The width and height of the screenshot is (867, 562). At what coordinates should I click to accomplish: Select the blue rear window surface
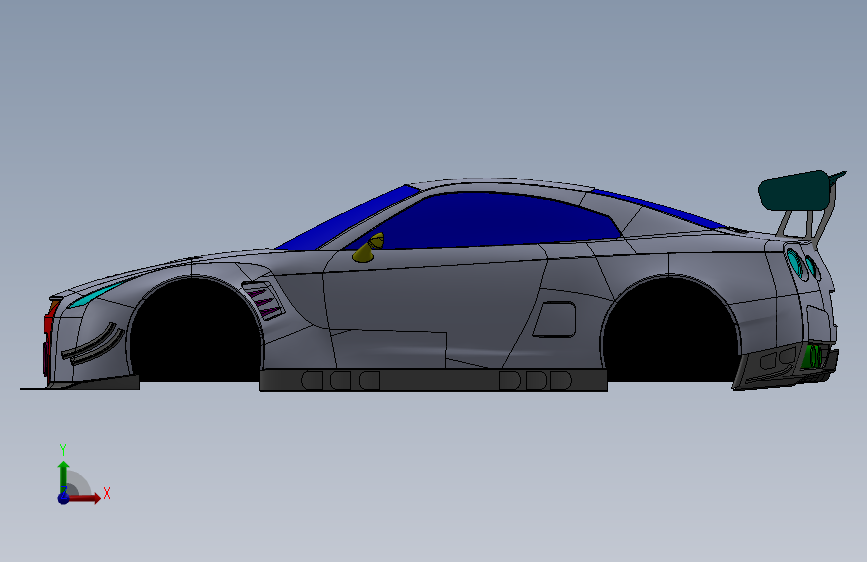pos(658,208)
